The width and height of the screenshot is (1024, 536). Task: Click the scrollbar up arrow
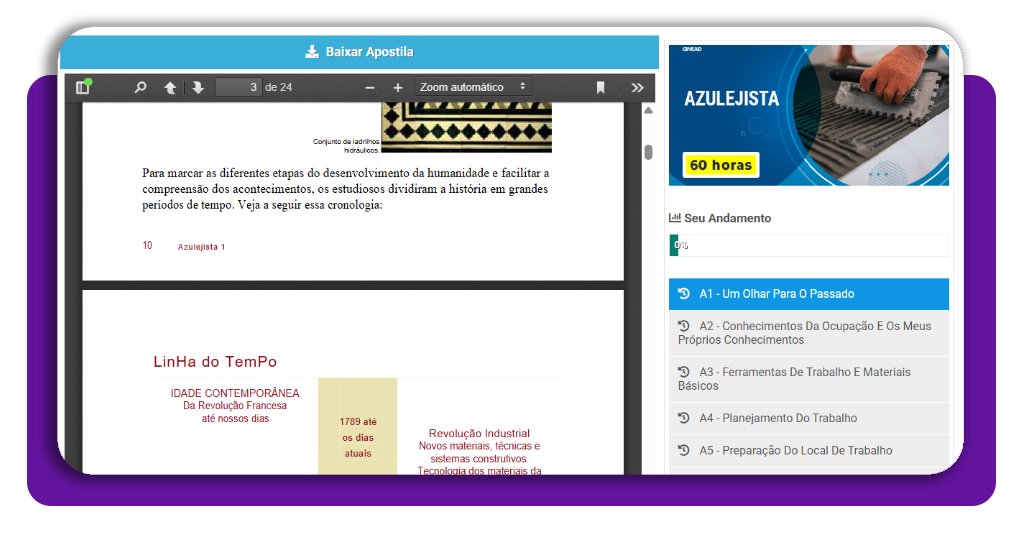[x=648, y=110]
